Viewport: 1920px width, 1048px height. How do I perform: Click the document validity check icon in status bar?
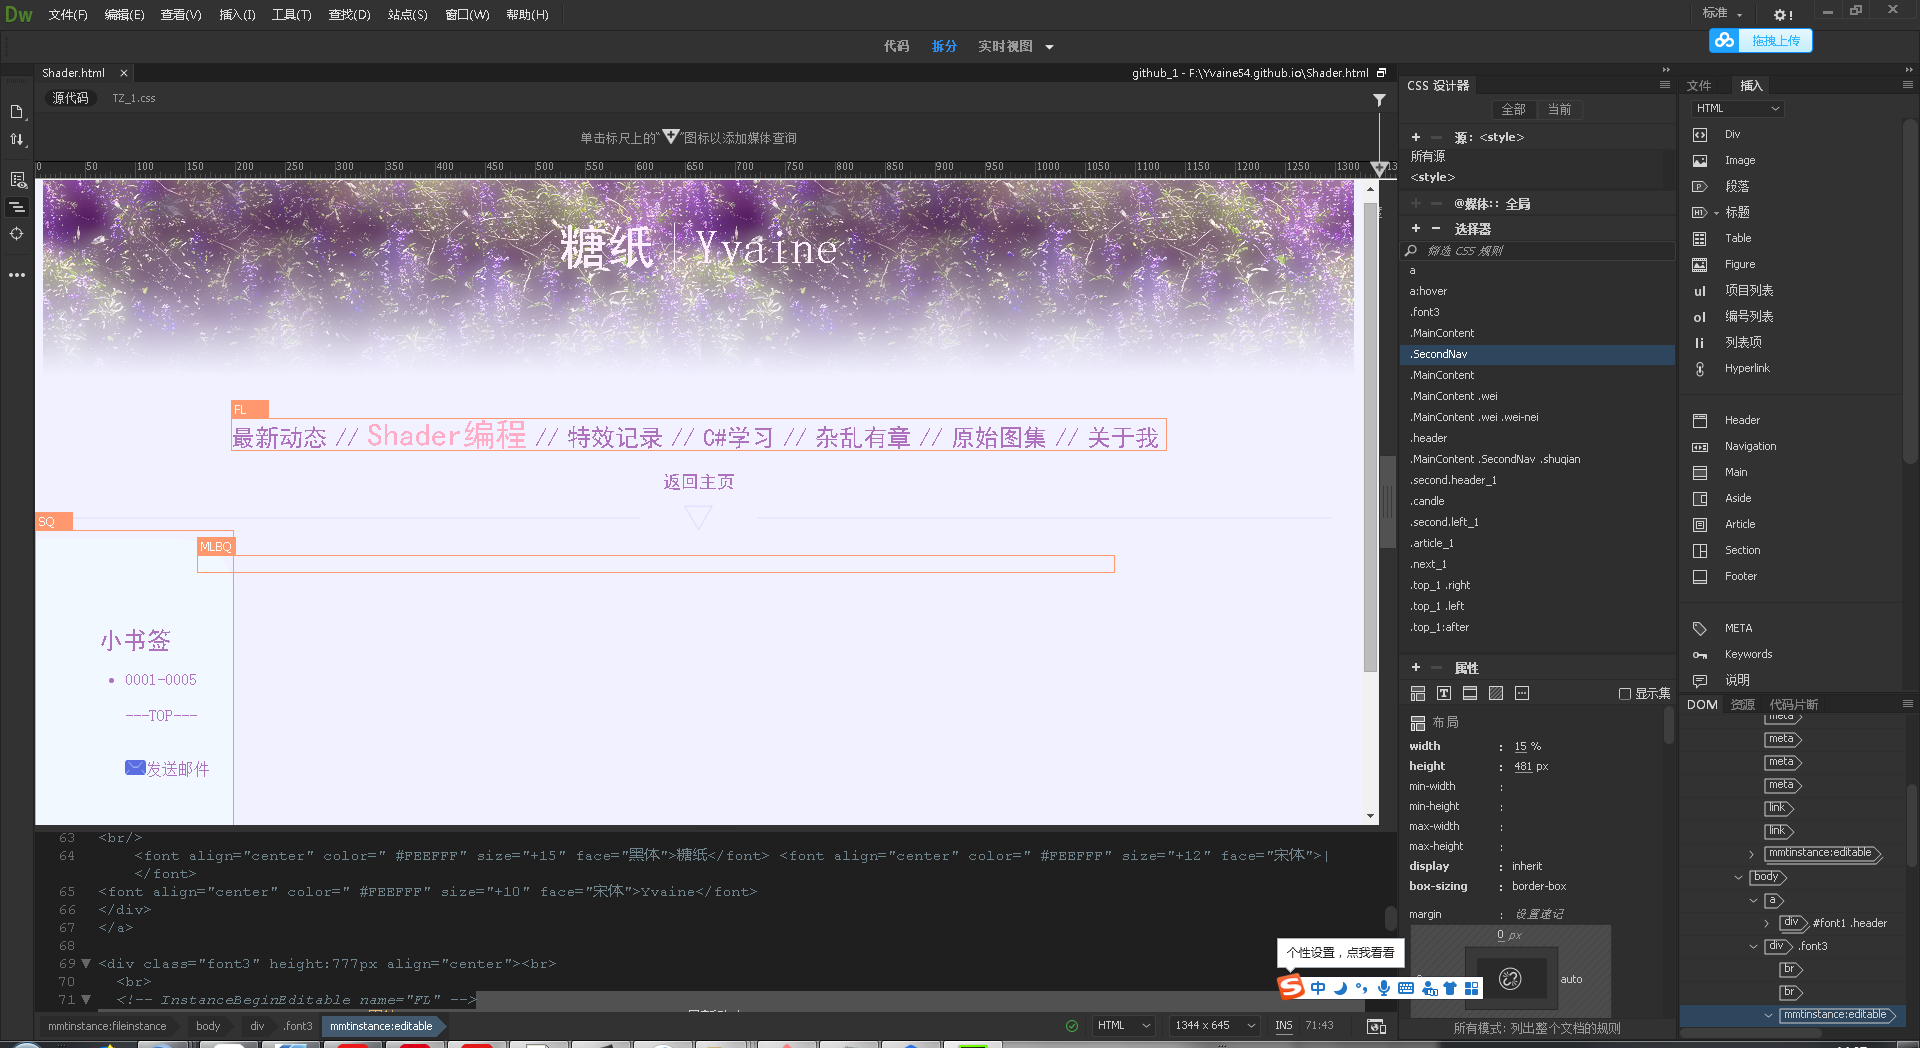pyautogui.click(x=1072, y=1026)
